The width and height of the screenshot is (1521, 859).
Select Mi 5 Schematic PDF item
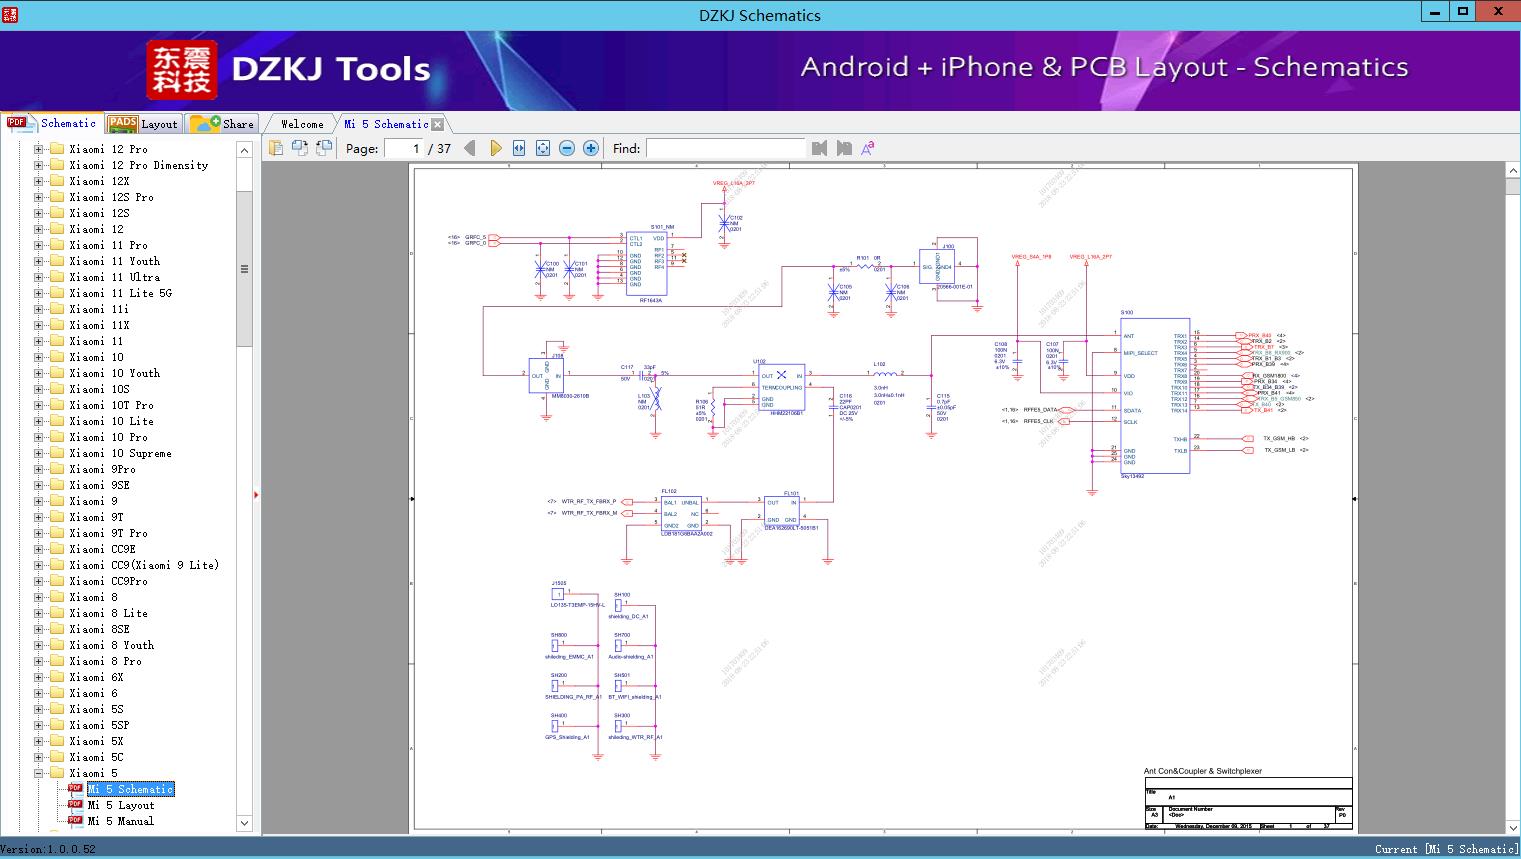point(130,789)
